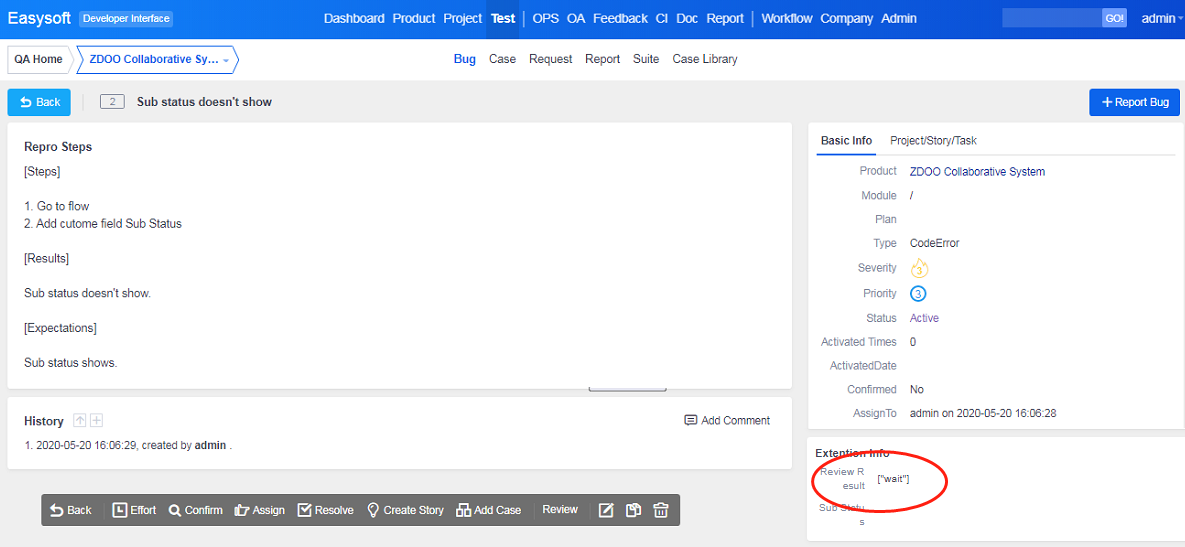The width and height of the screenshot is (1185, 547).
Task: Open the admin user dropdown
Action: (1161, 19)
